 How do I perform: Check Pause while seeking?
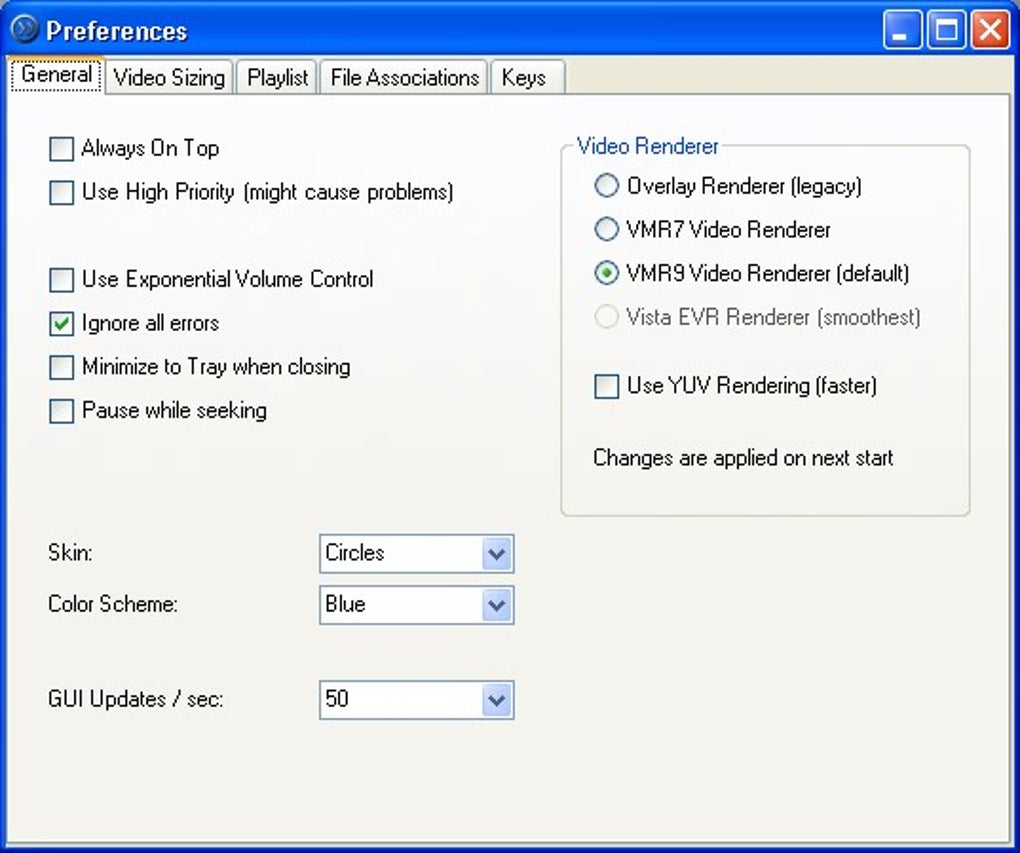pos(61,411)
